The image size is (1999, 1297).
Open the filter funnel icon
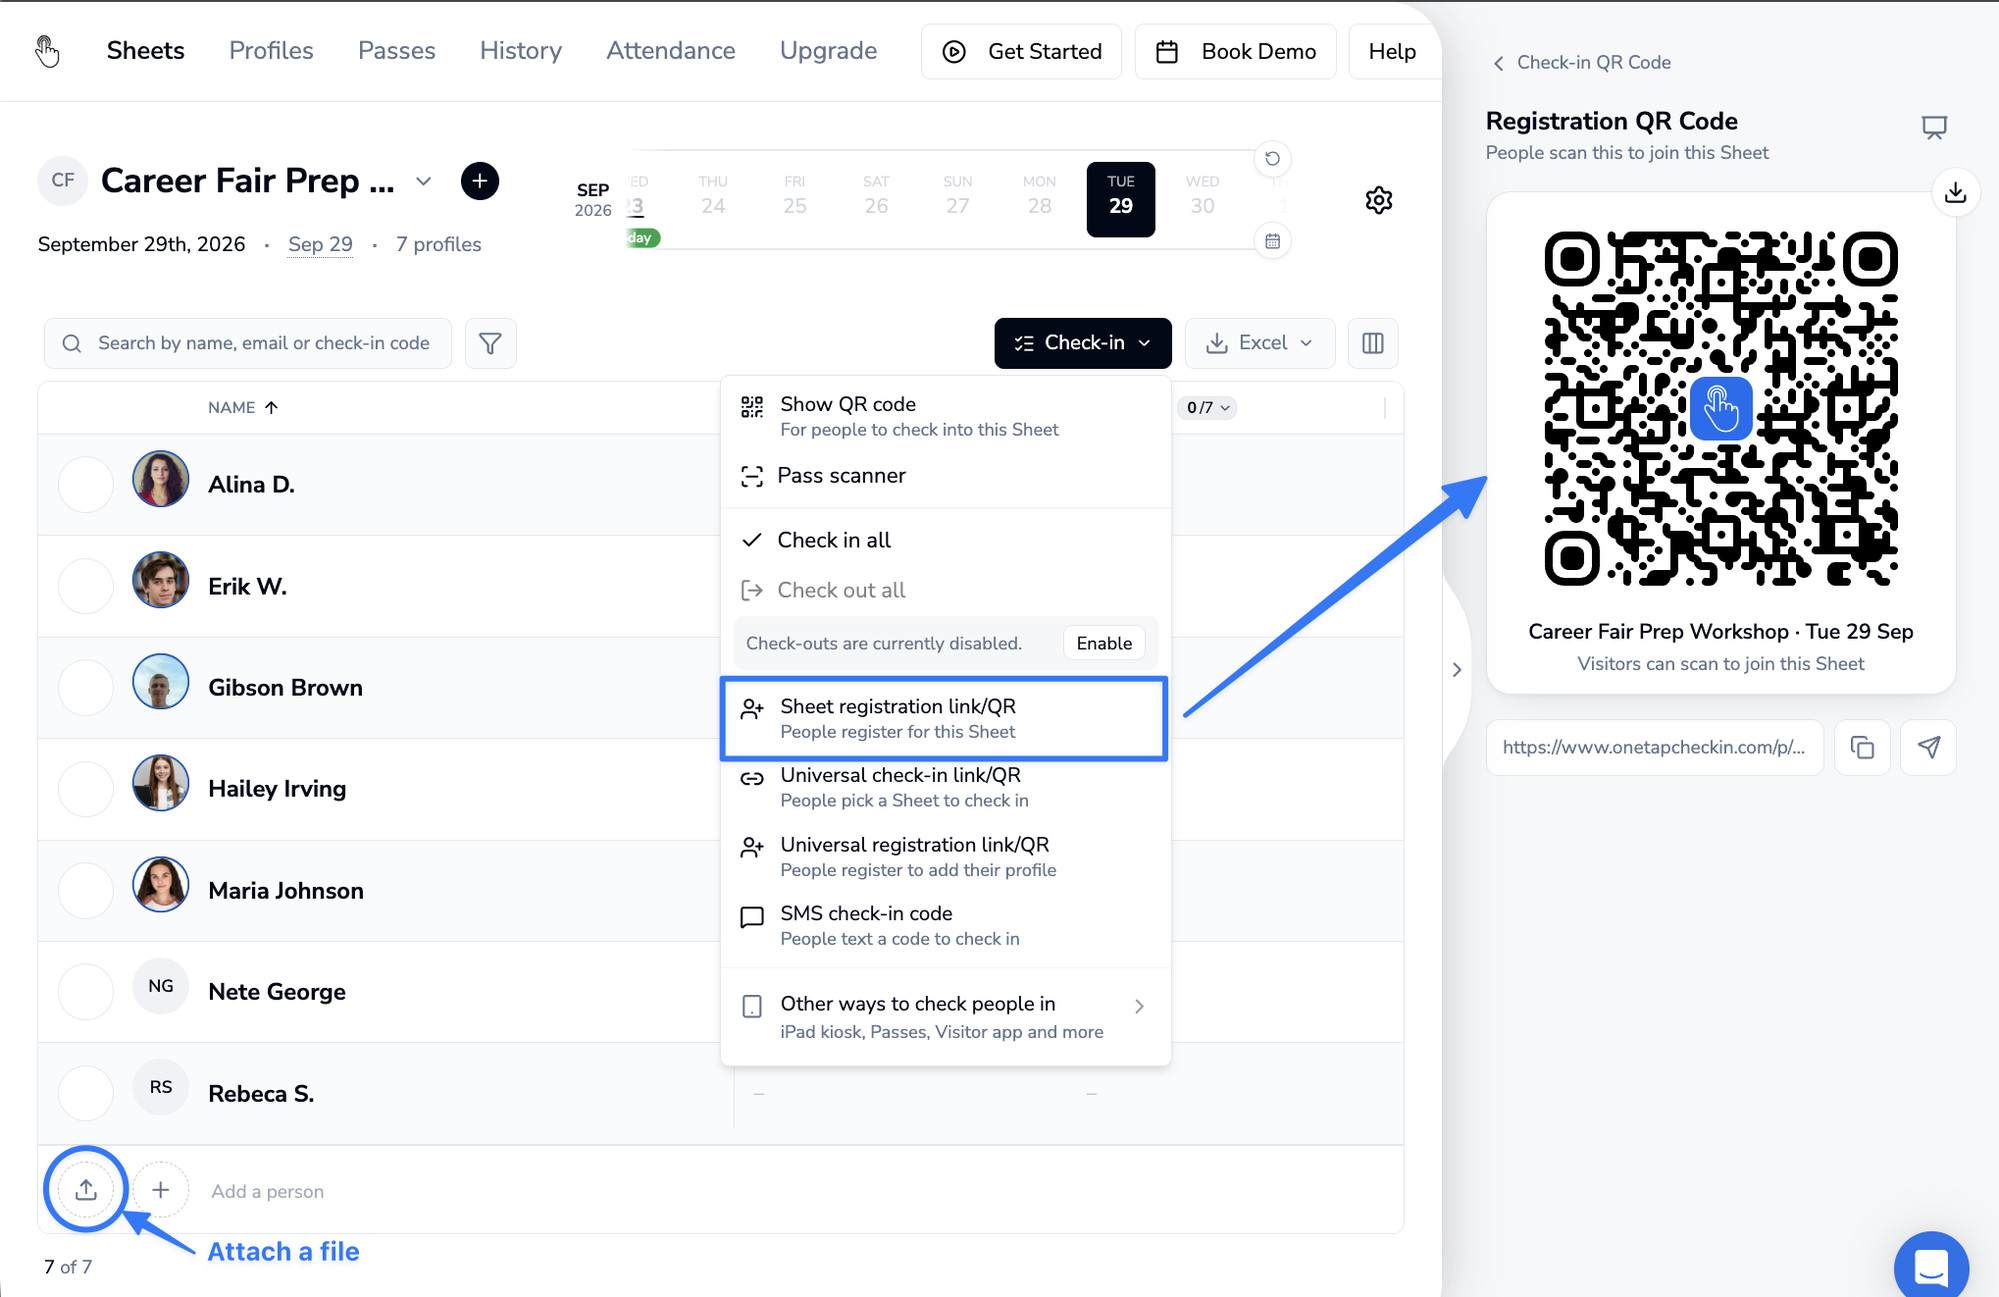pyautogui.click(x=490, y=344)
